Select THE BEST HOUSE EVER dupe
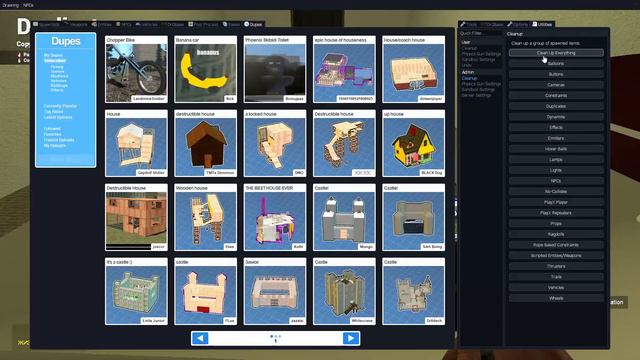640x360 pixels. [x=275, y=217]
